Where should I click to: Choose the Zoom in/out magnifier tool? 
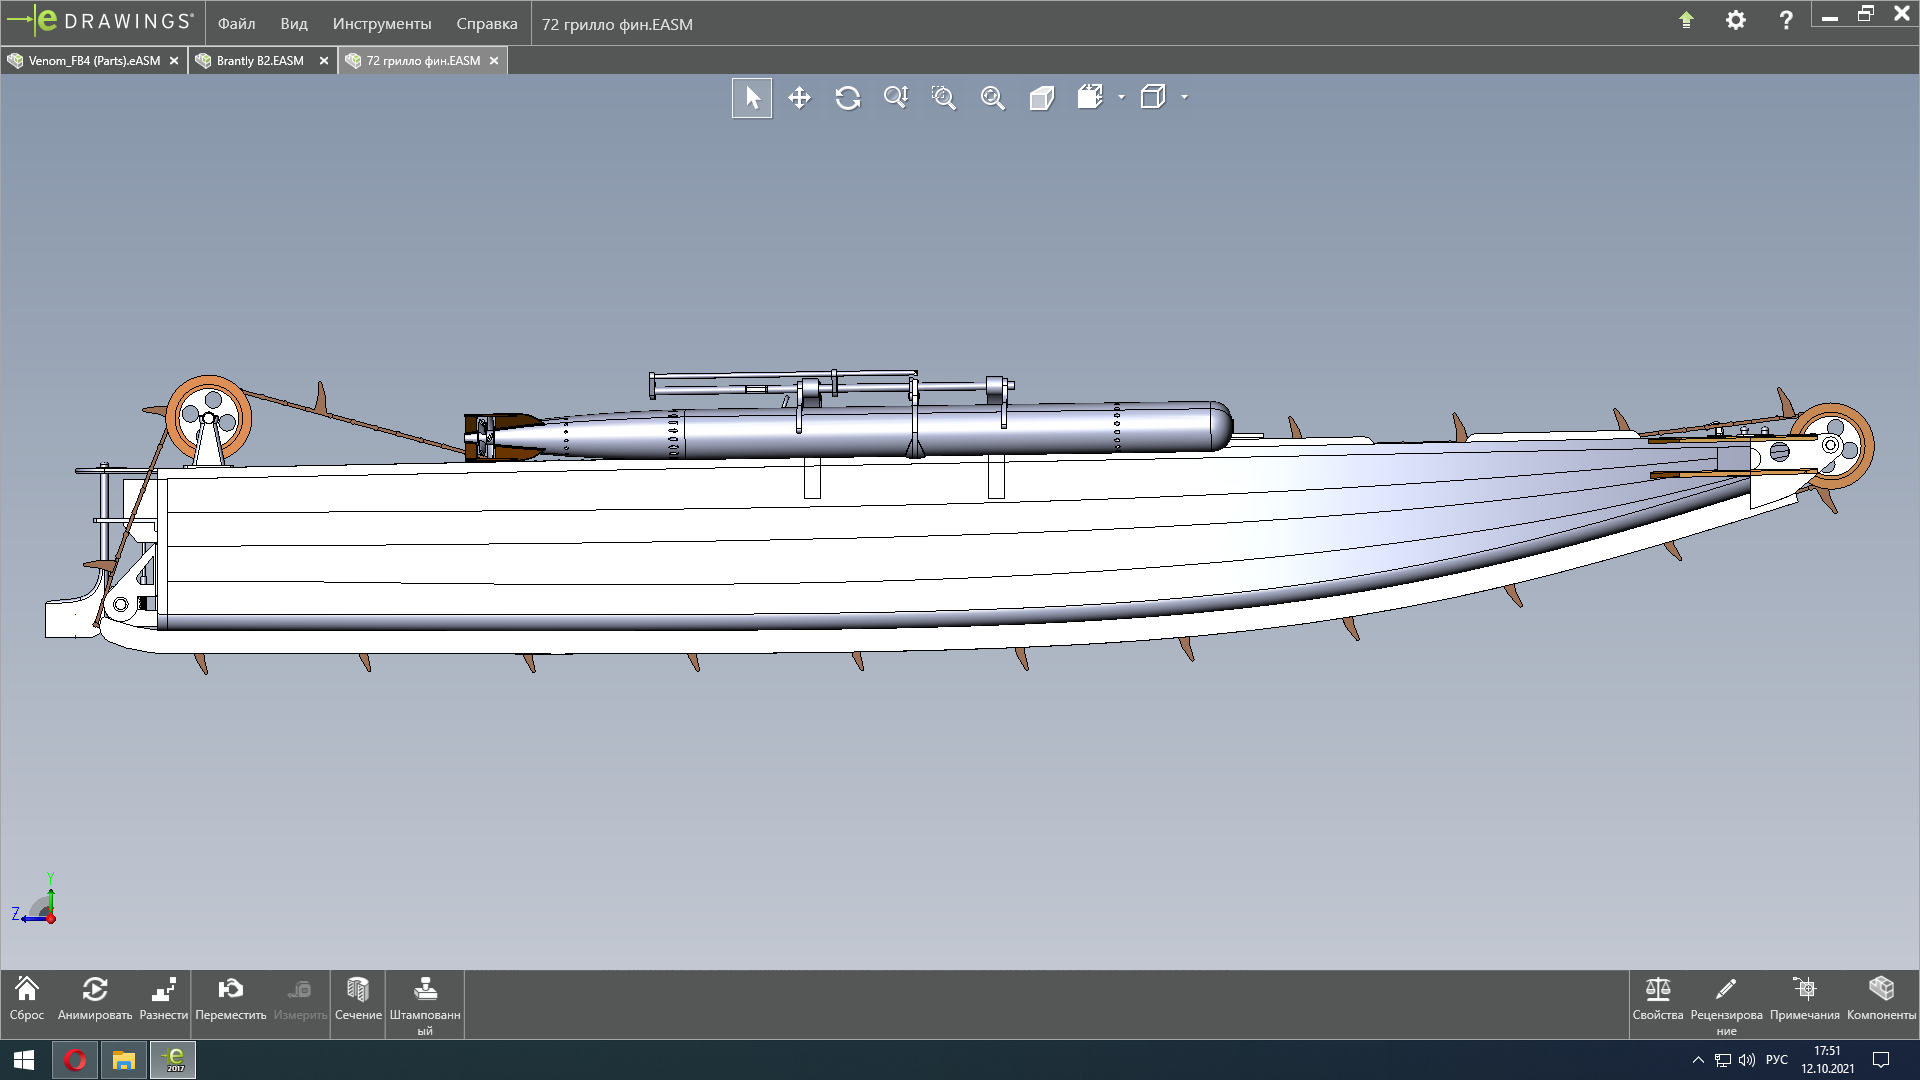[896, 98]
